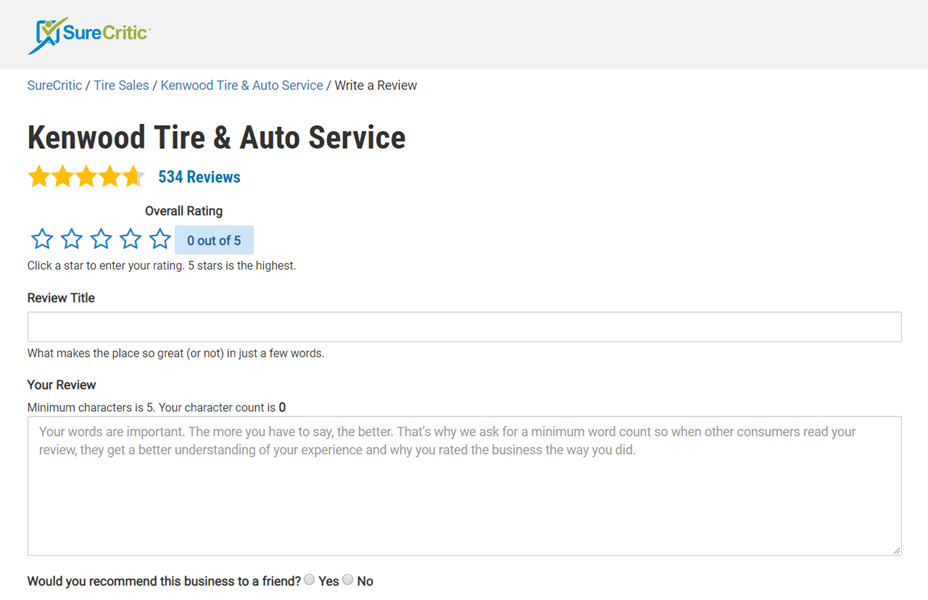This screenshot has height=600, width=928.
Task: Set the overall rating to one star
Action: 42,239
